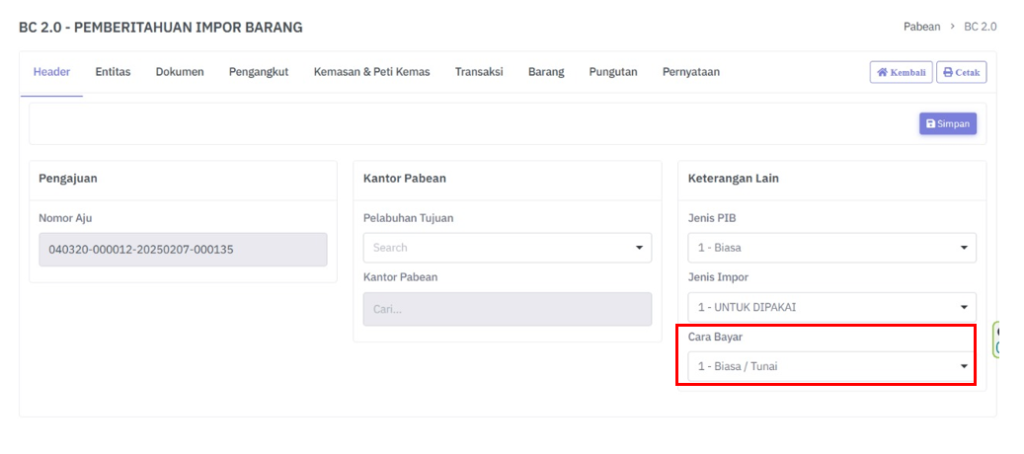Viewport: 1024px width, 454px height.
Task: Click the Kantor Pabean Cari field
Action: [507, 309]
